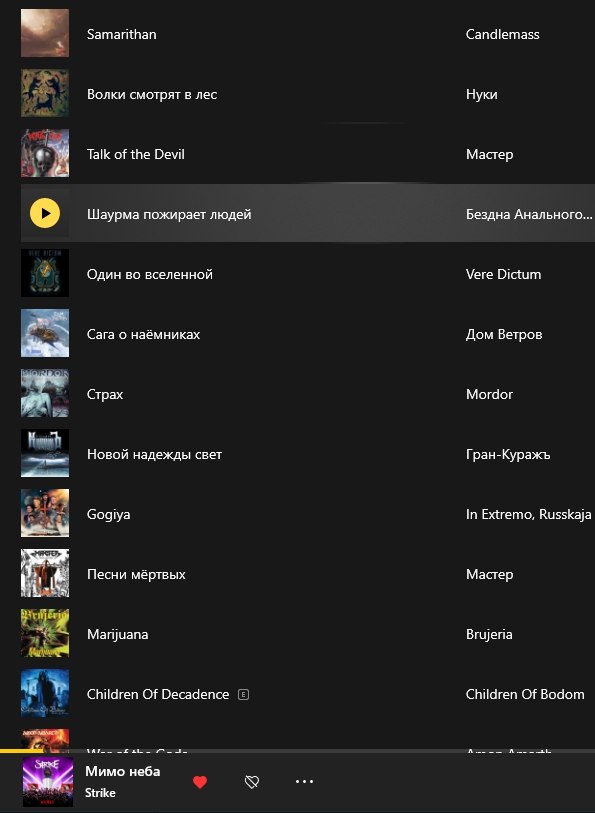
Task: Open artist Children Of Bodom
Action: 525,694
